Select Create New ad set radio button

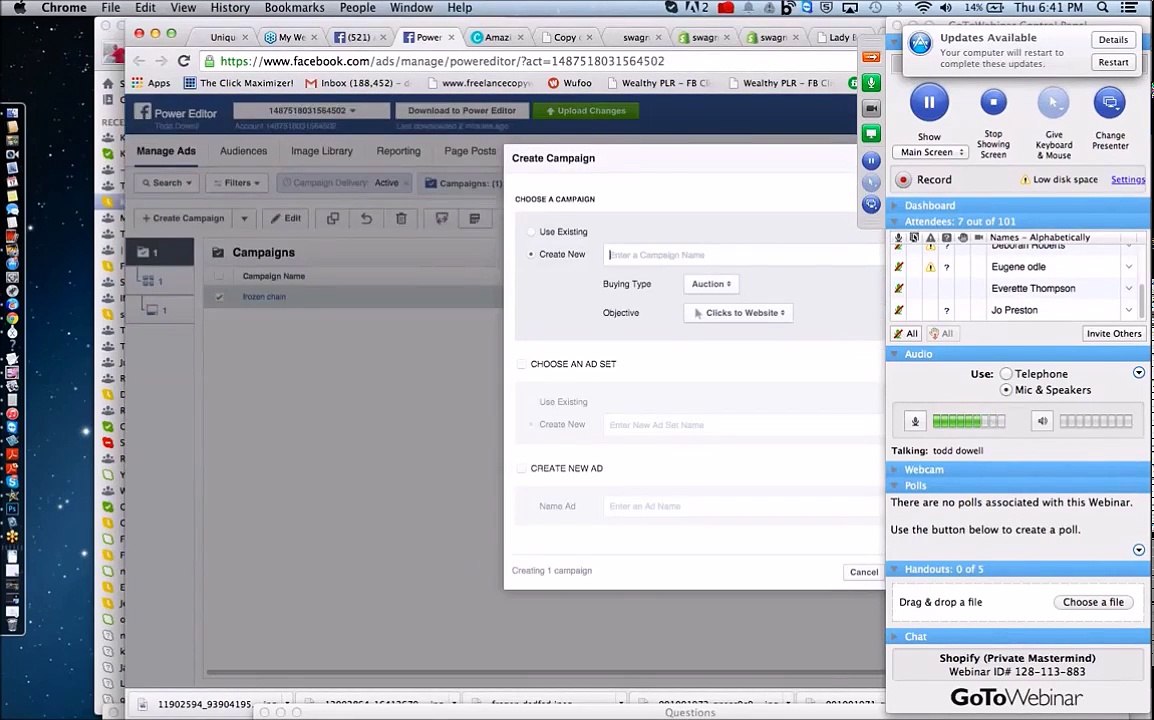click(x=531, y=425)
